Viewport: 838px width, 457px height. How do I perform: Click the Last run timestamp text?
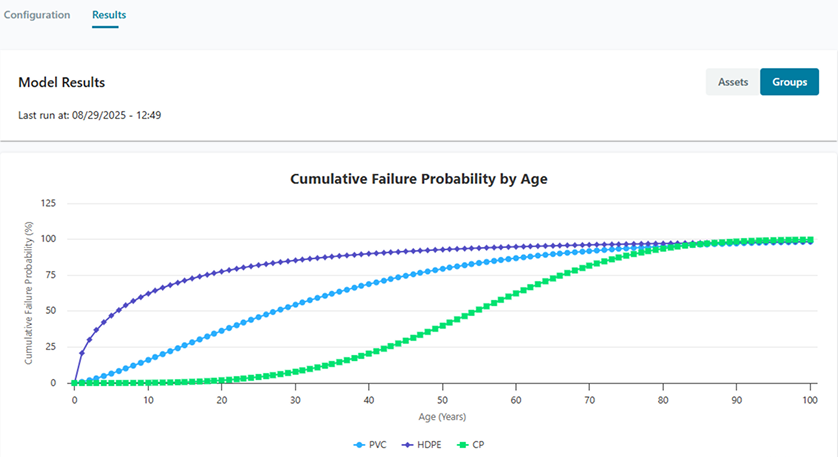(x=90, y=115)
